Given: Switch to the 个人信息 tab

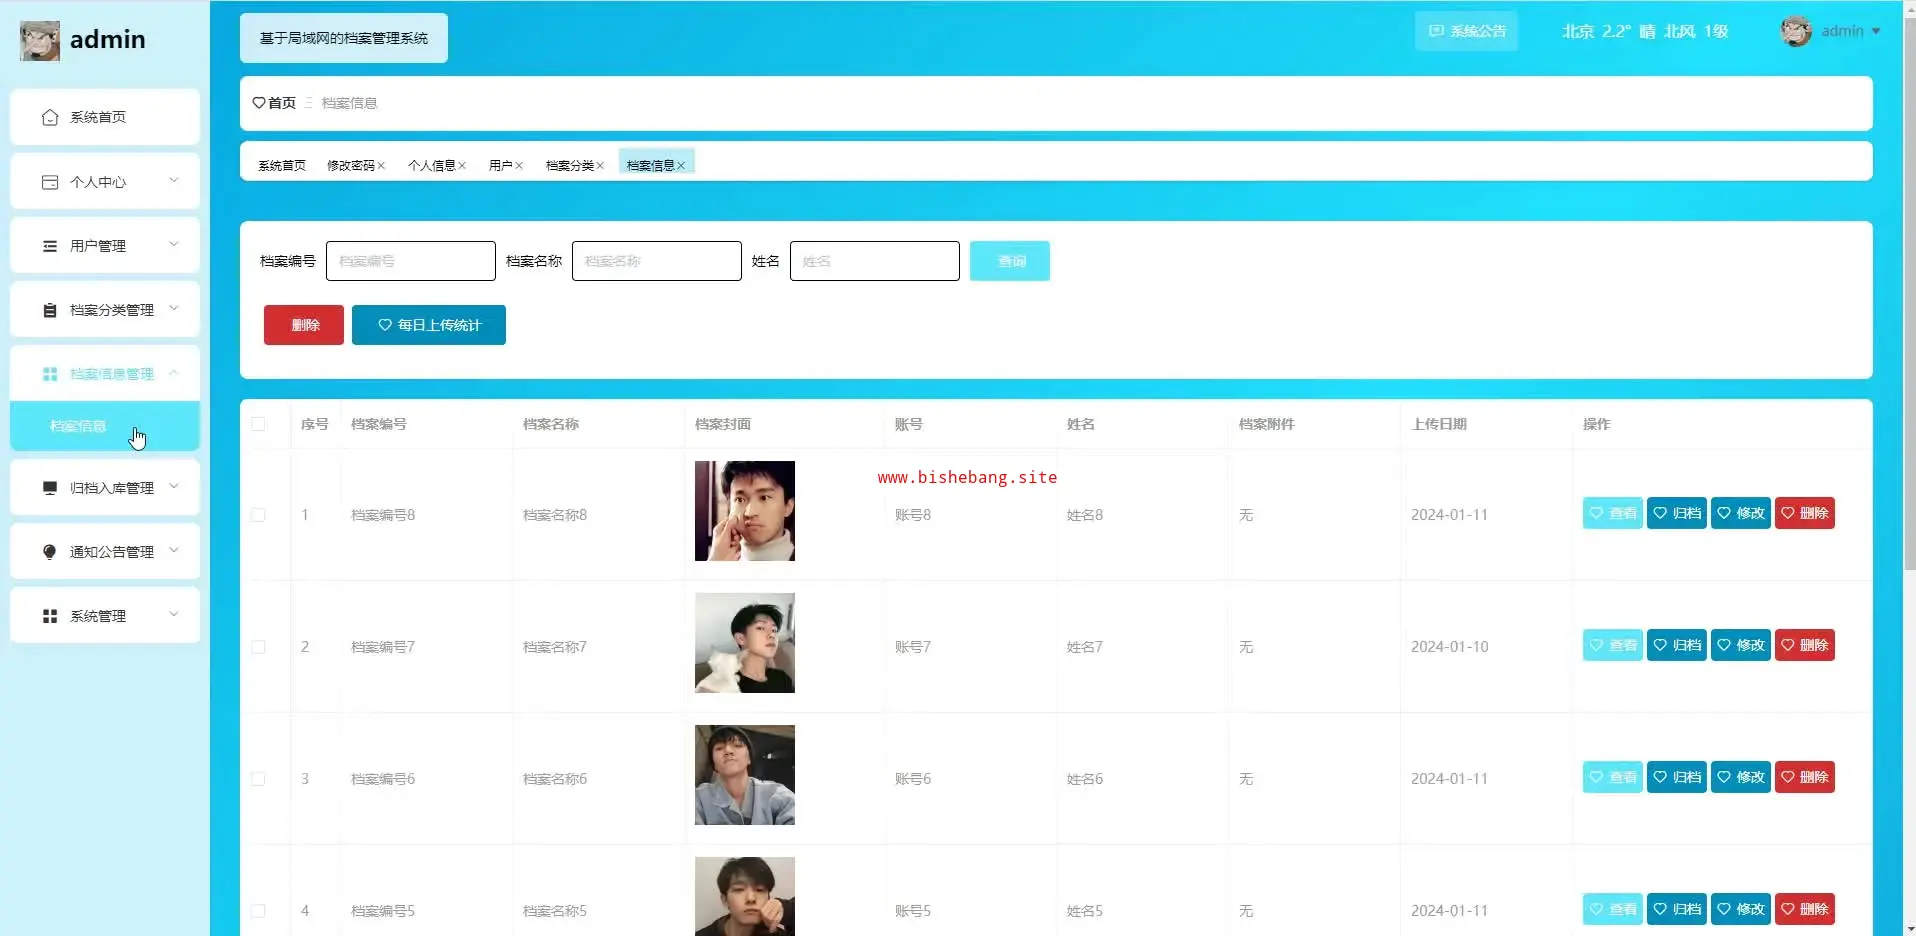Looking at the screenshot, I should point(432,166).
